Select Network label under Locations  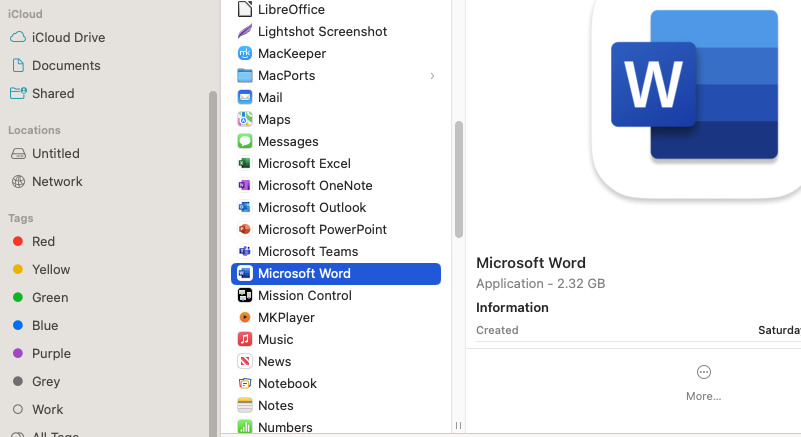tap(57, 181)
